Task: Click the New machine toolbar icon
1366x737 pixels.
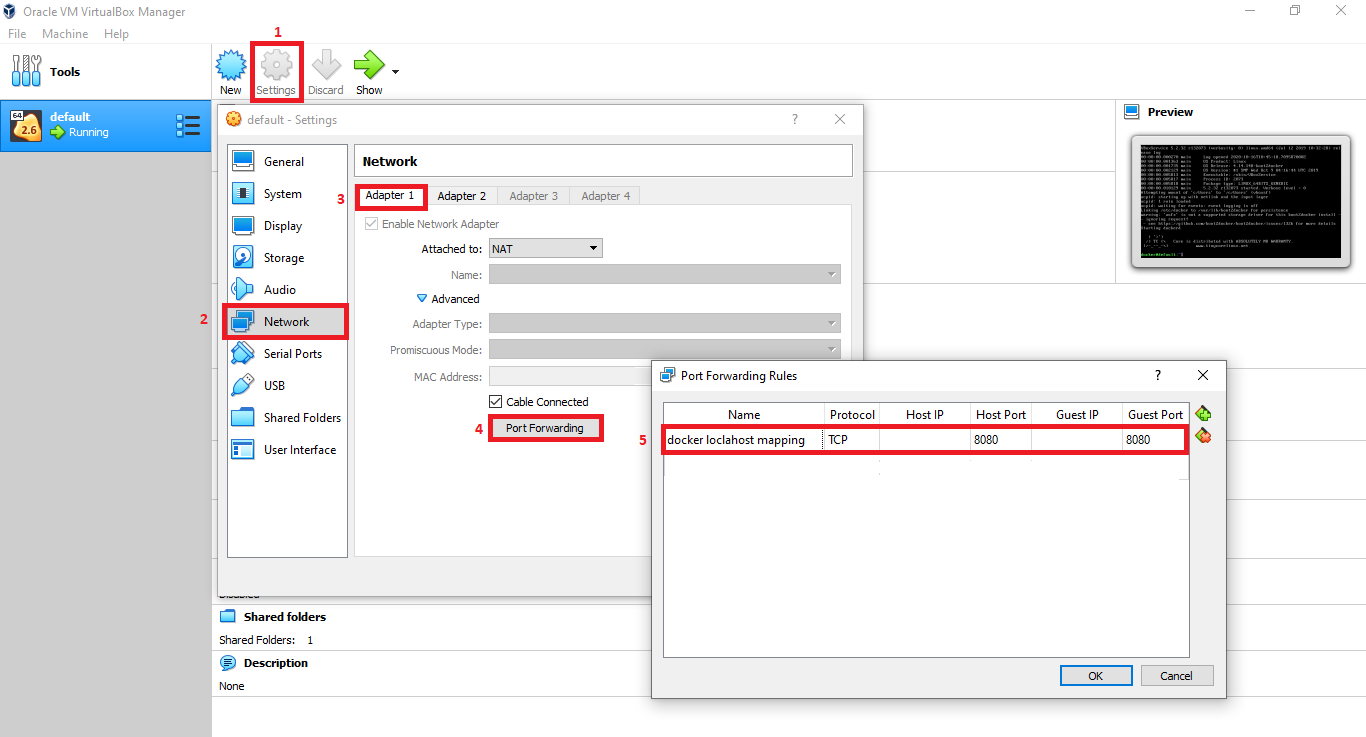Action: point(231,65)
